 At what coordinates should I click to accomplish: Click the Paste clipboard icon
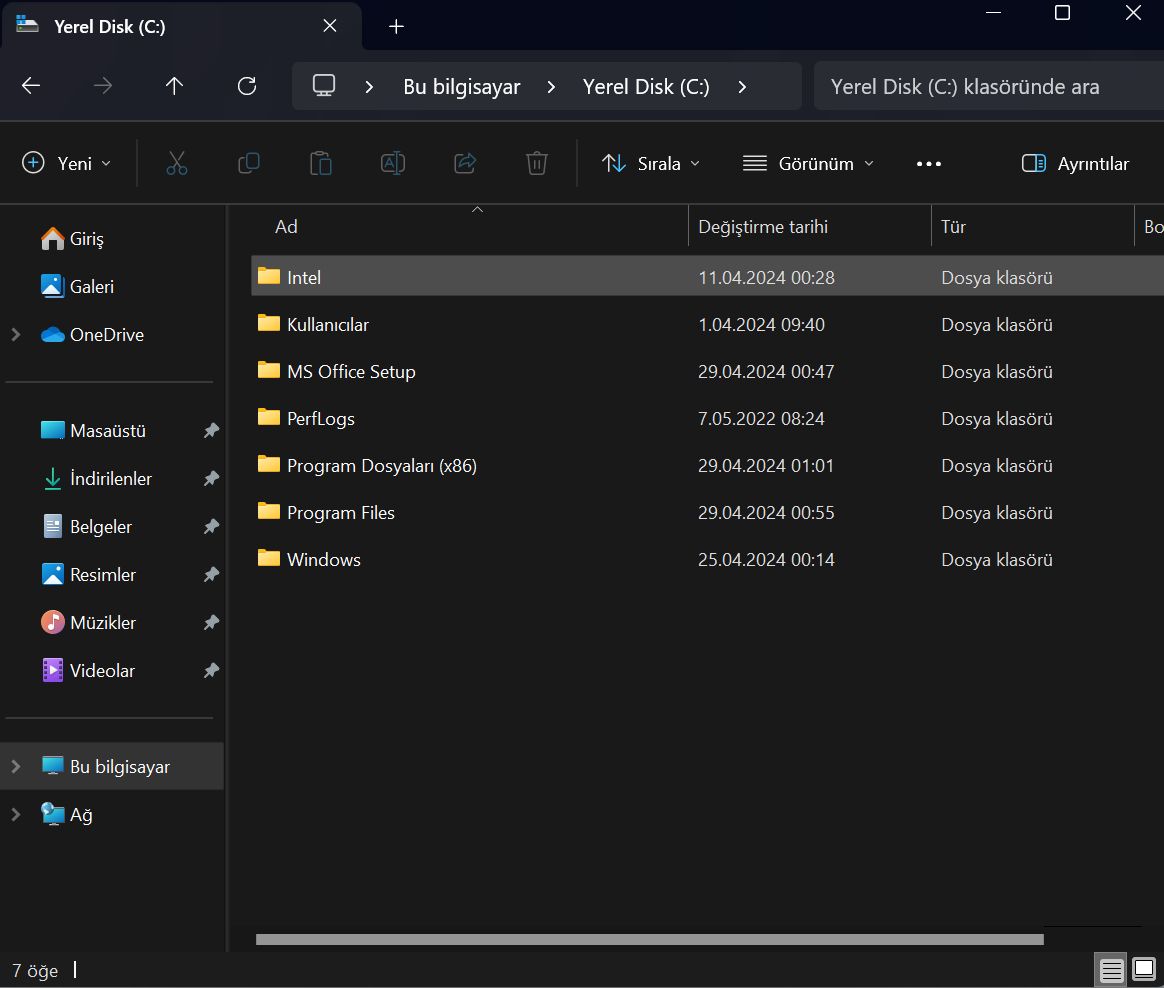pyautogui.click(x=321, y=163)
